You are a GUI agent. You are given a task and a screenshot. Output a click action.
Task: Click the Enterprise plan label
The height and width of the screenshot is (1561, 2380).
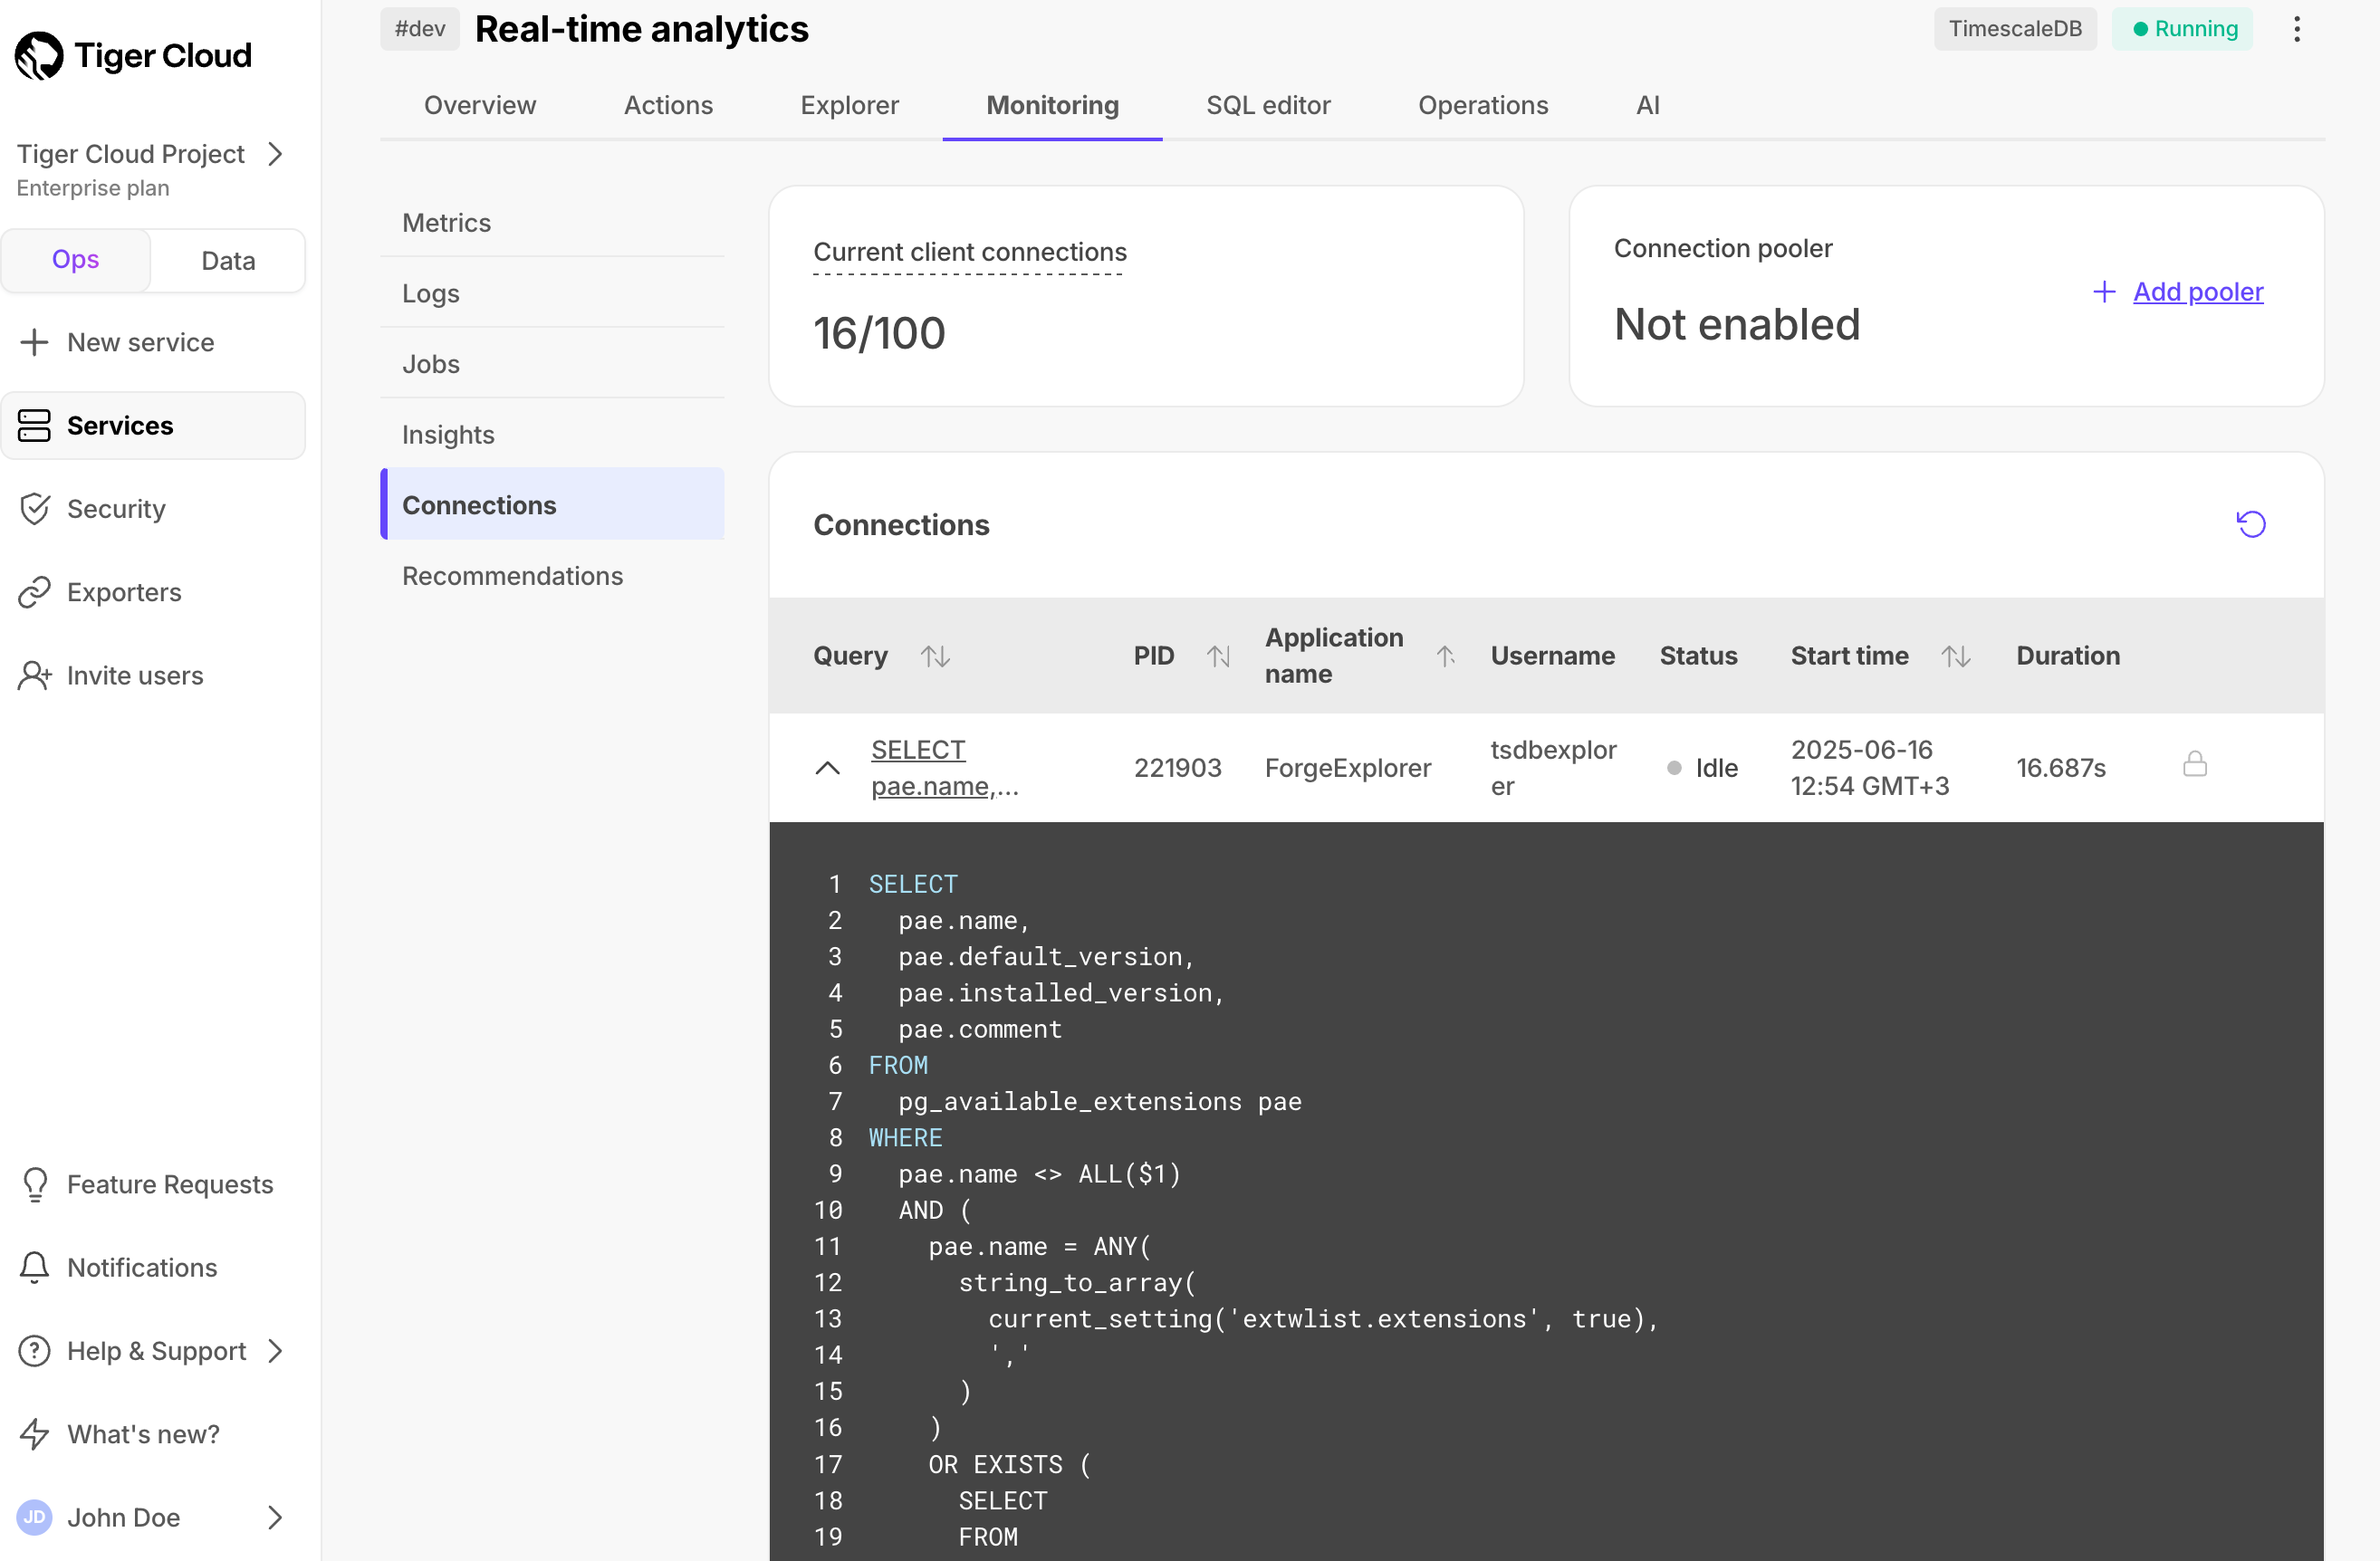click(93, 188)
